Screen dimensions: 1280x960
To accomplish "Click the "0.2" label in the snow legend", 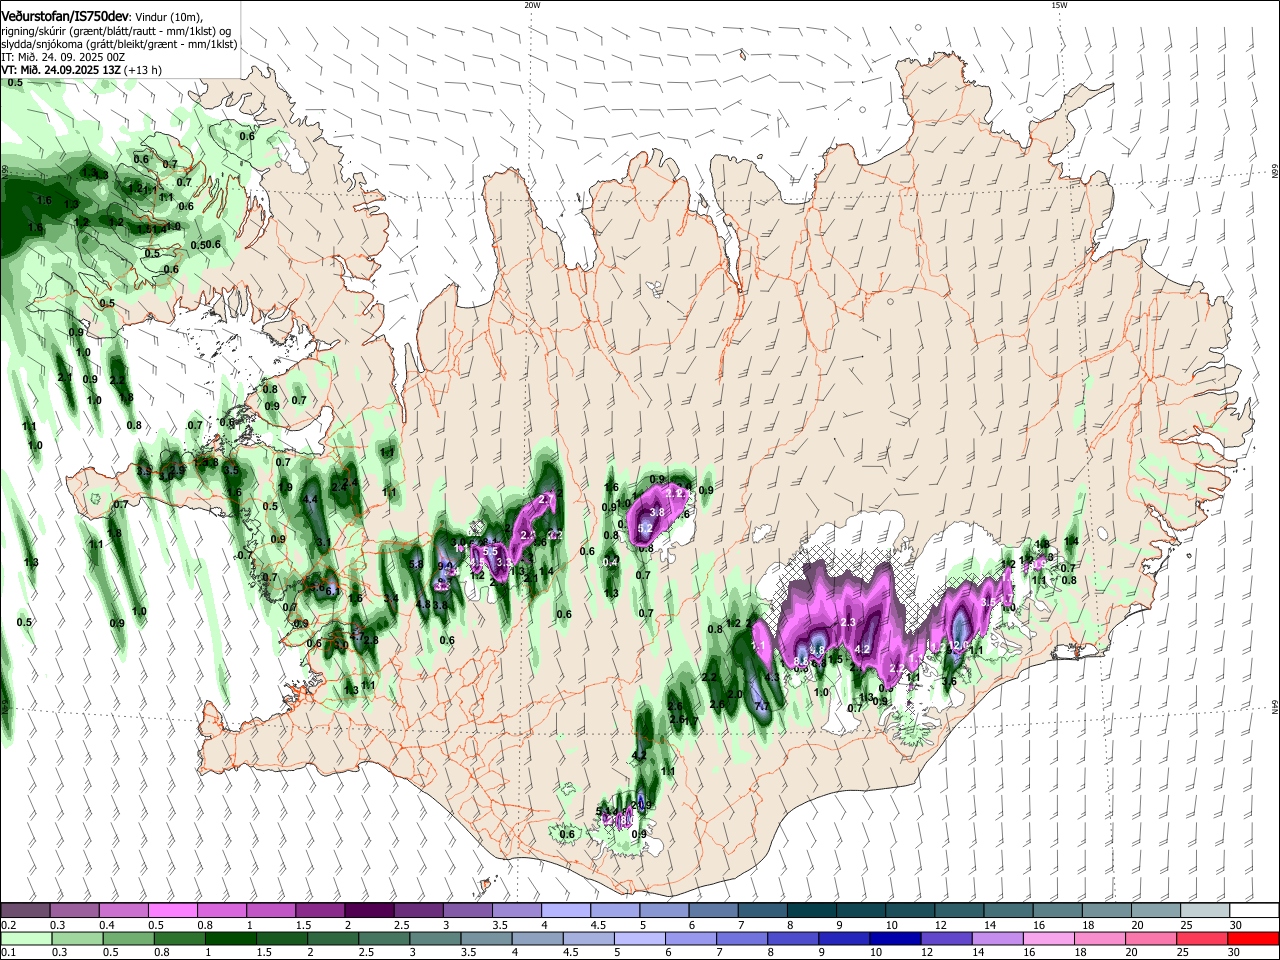I will 8,925.
